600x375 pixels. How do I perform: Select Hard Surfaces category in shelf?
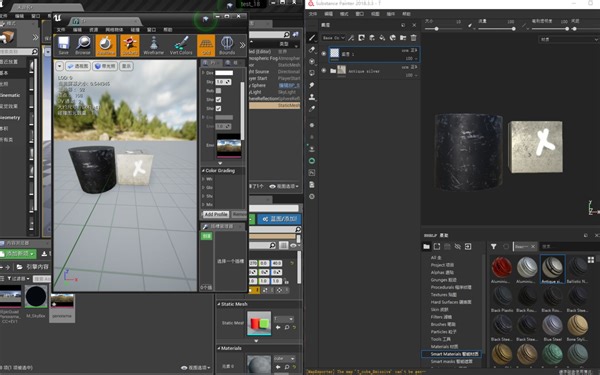point(451,302)
